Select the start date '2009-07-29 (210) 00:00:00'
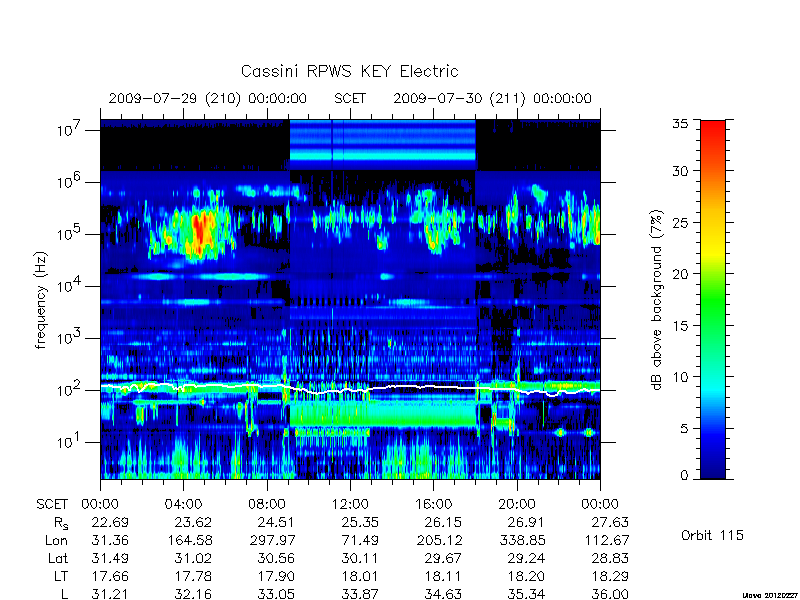Image resolution: width=800 pixels, height=600 pixels. coord(208,98)
